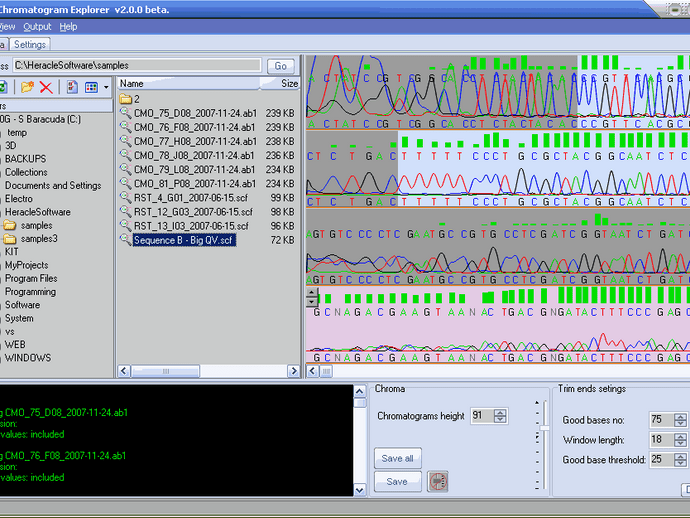The height and width of the screenshot is (518, 690).
Task: Switch to the Settings tab
Action: [30, 45]
